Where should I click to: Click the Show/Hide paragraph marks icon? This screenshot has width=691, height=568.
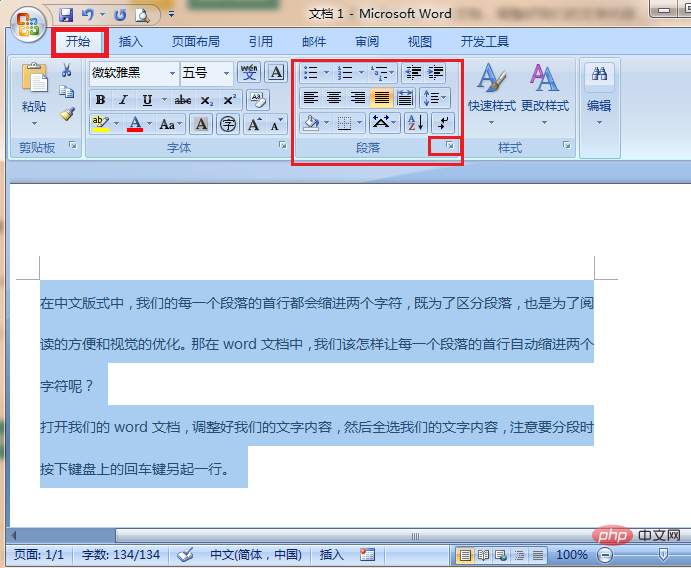coord(442,123)
